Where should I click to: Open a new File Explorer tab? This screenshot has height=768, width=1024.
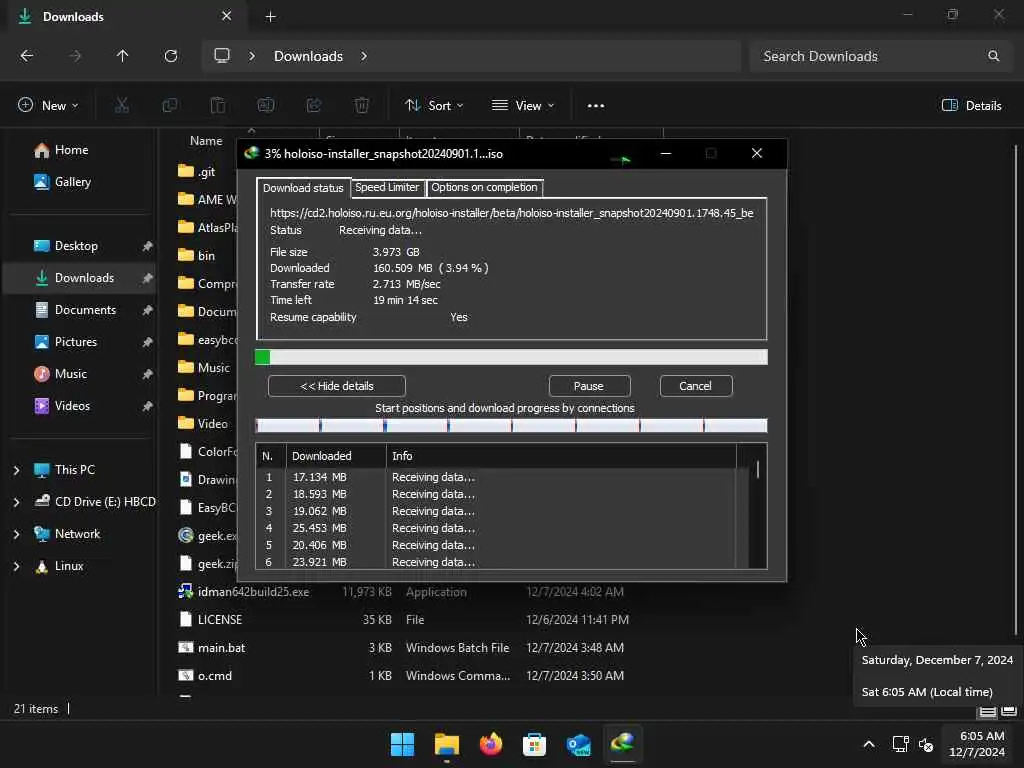tap(270, 17)
